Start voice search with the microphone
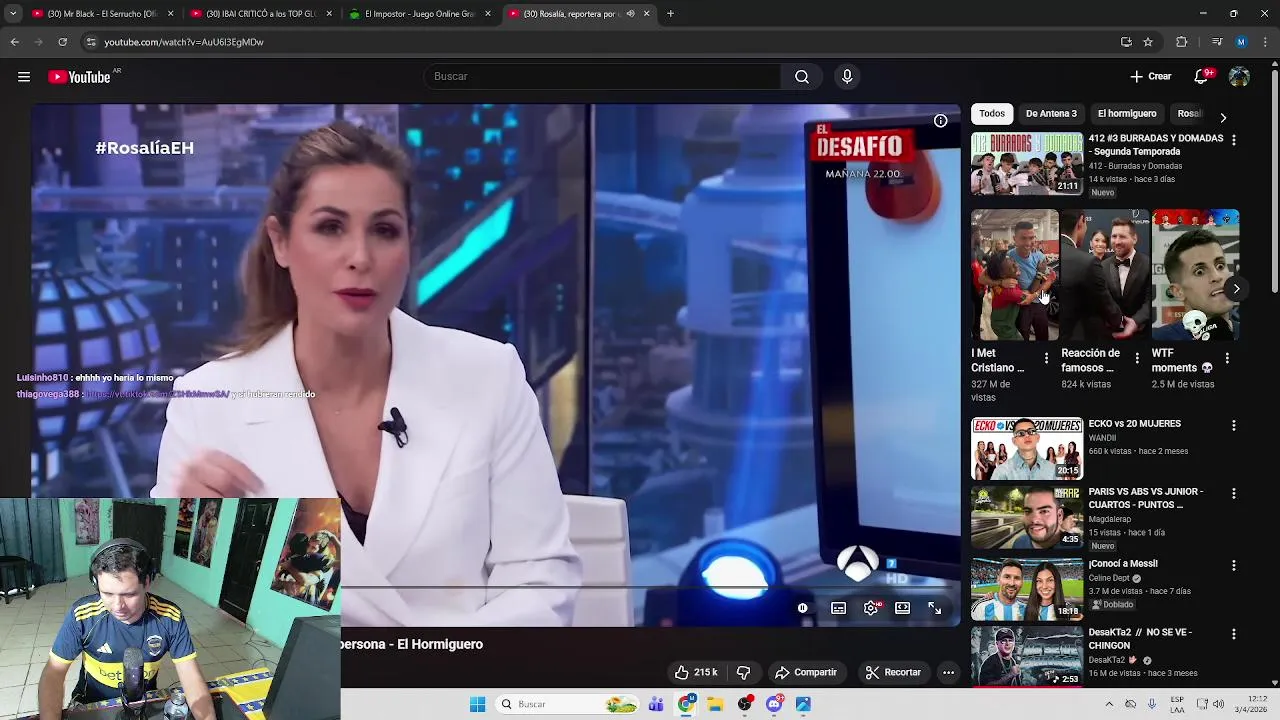The image size is (1280, 720). pyautogui.click(x=847, y=77)
